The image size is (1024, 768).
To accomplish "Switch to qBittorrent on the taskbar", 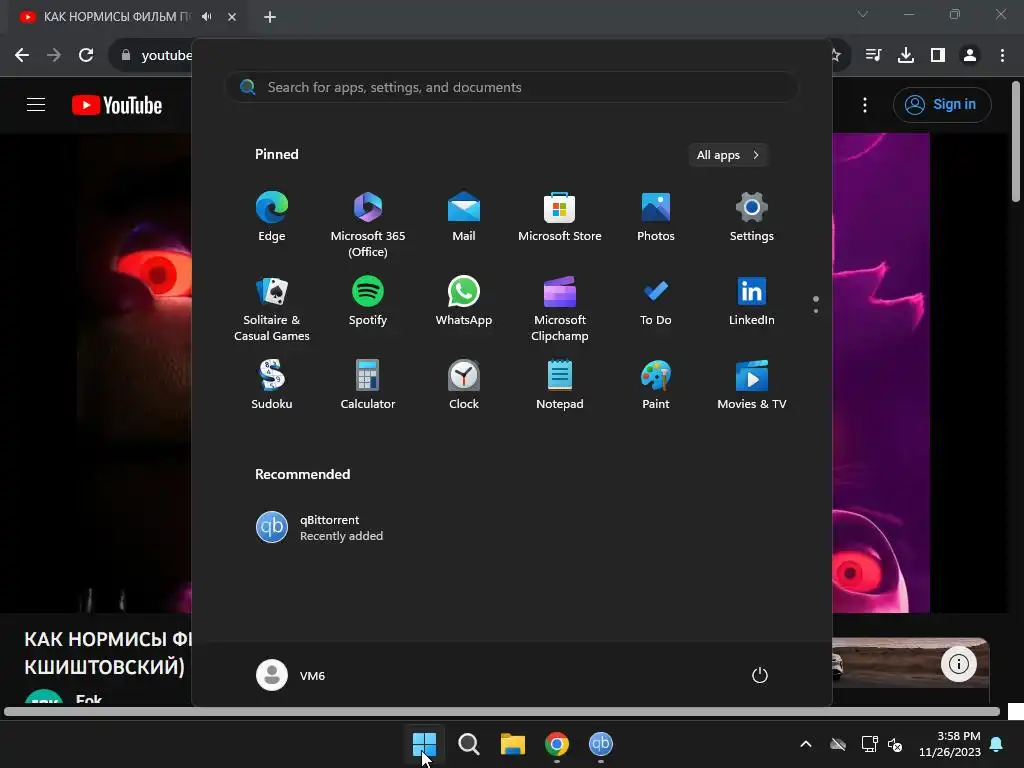I will [x=601, y=744].
